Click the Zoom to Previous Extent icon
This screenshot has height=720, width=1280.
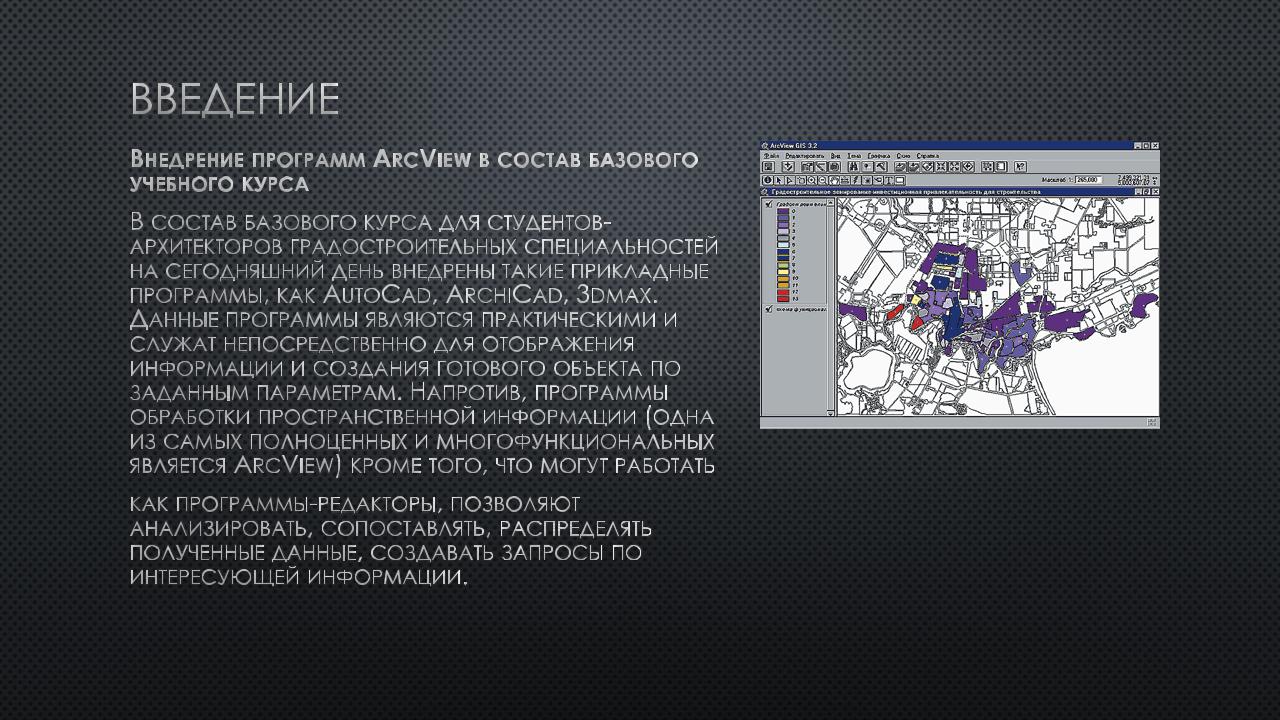pyautogui.click(x=968, y=166)
